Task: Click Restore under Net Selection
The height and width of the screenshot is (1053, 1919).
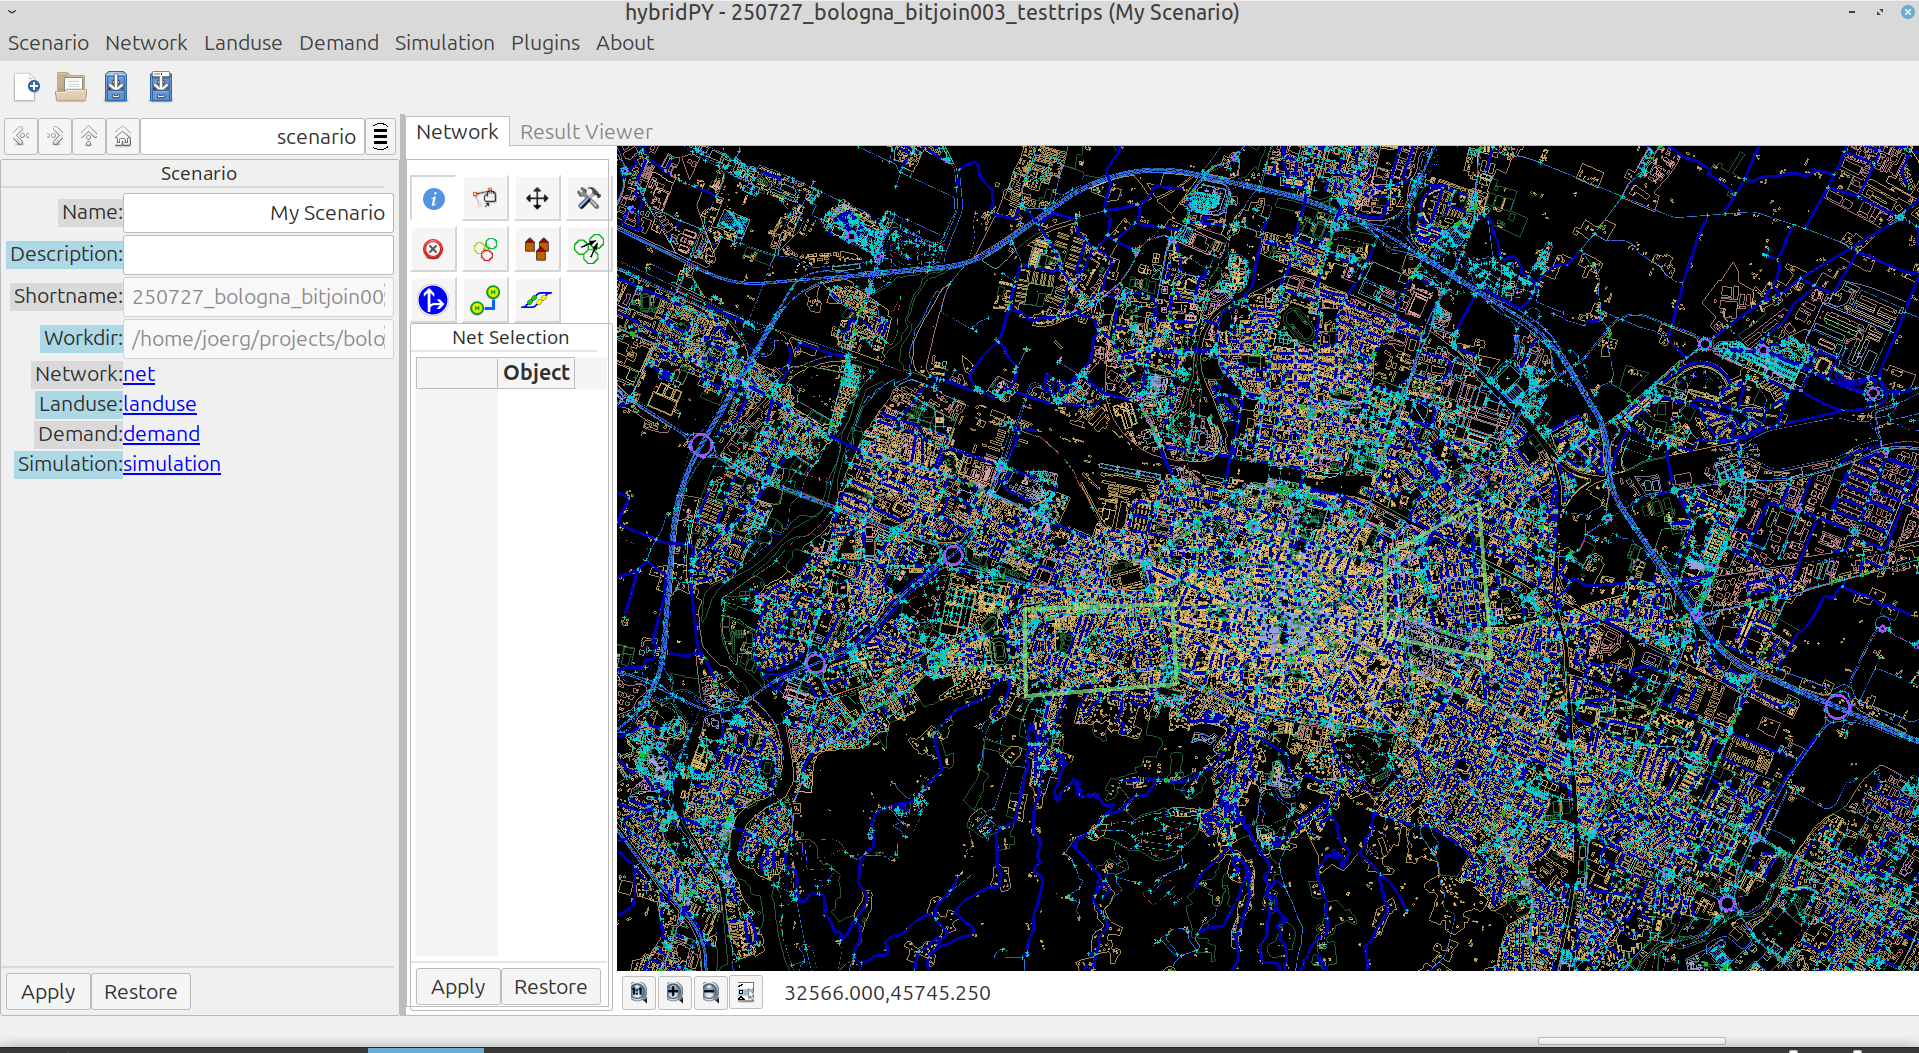Action: pyautogui.click(x=551, y=987)
